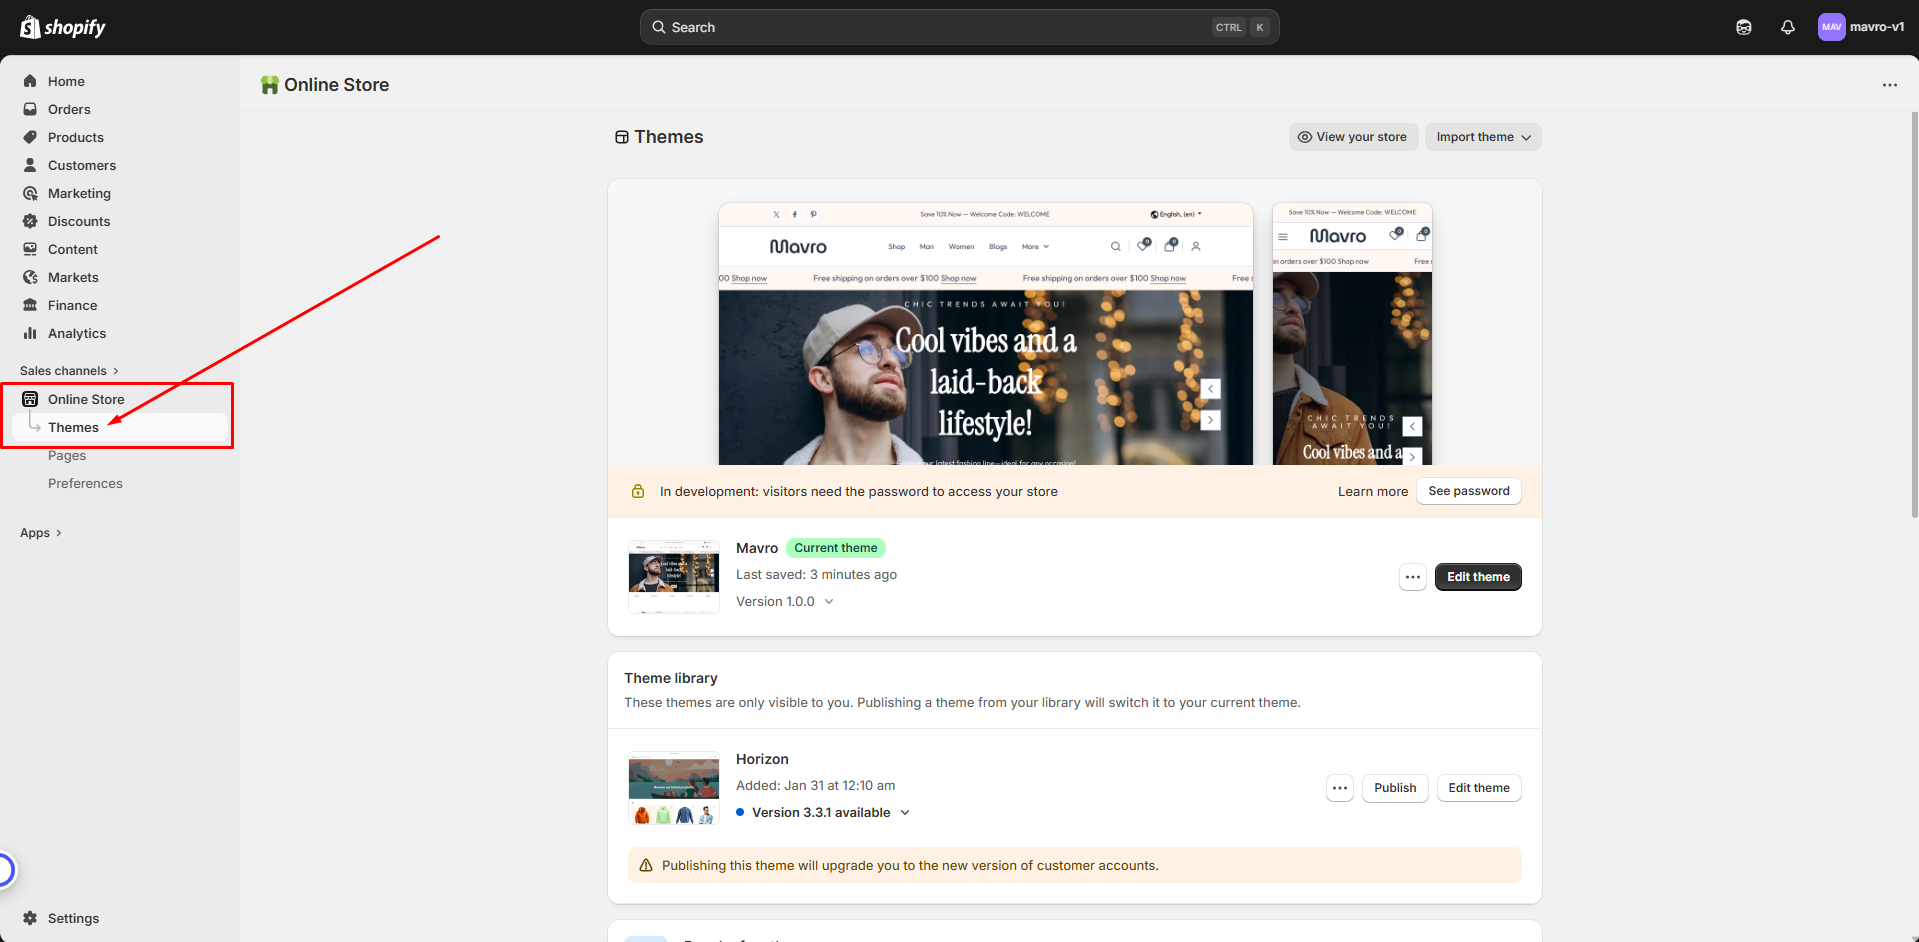
Task: Open the Home section
Action: coord(65,81)
